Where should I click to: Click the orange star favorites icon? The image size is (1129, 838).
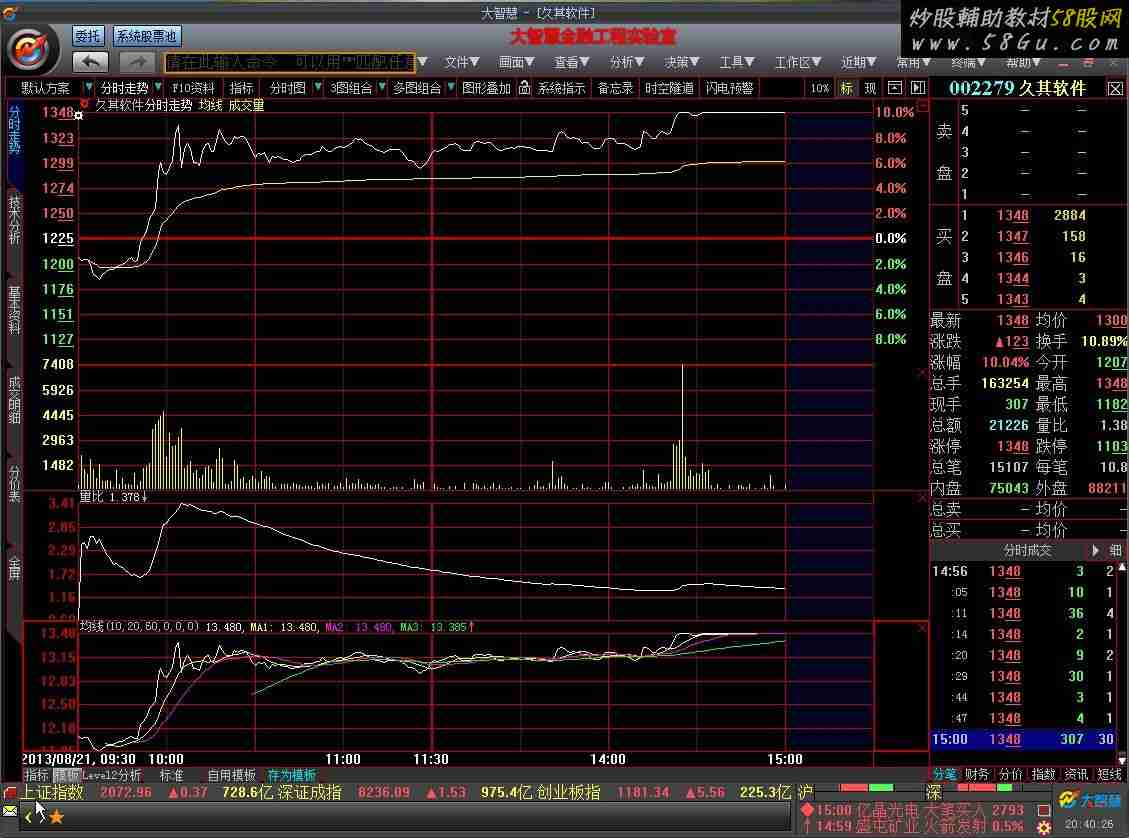point(56,816)
